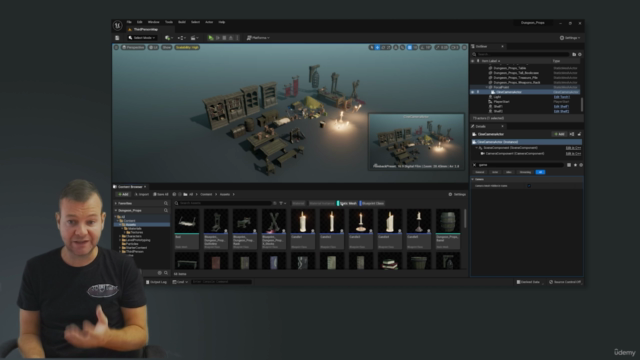
Task: Search inside the Favorites section
Action: [x=166, y=203]
